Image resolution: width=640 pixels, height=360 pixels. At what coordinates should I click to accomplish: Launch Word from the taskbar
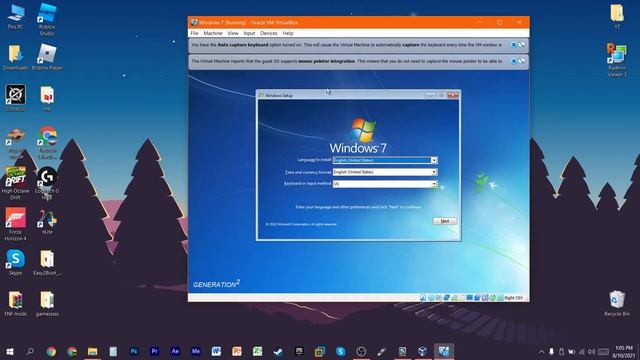click(216, 351)
